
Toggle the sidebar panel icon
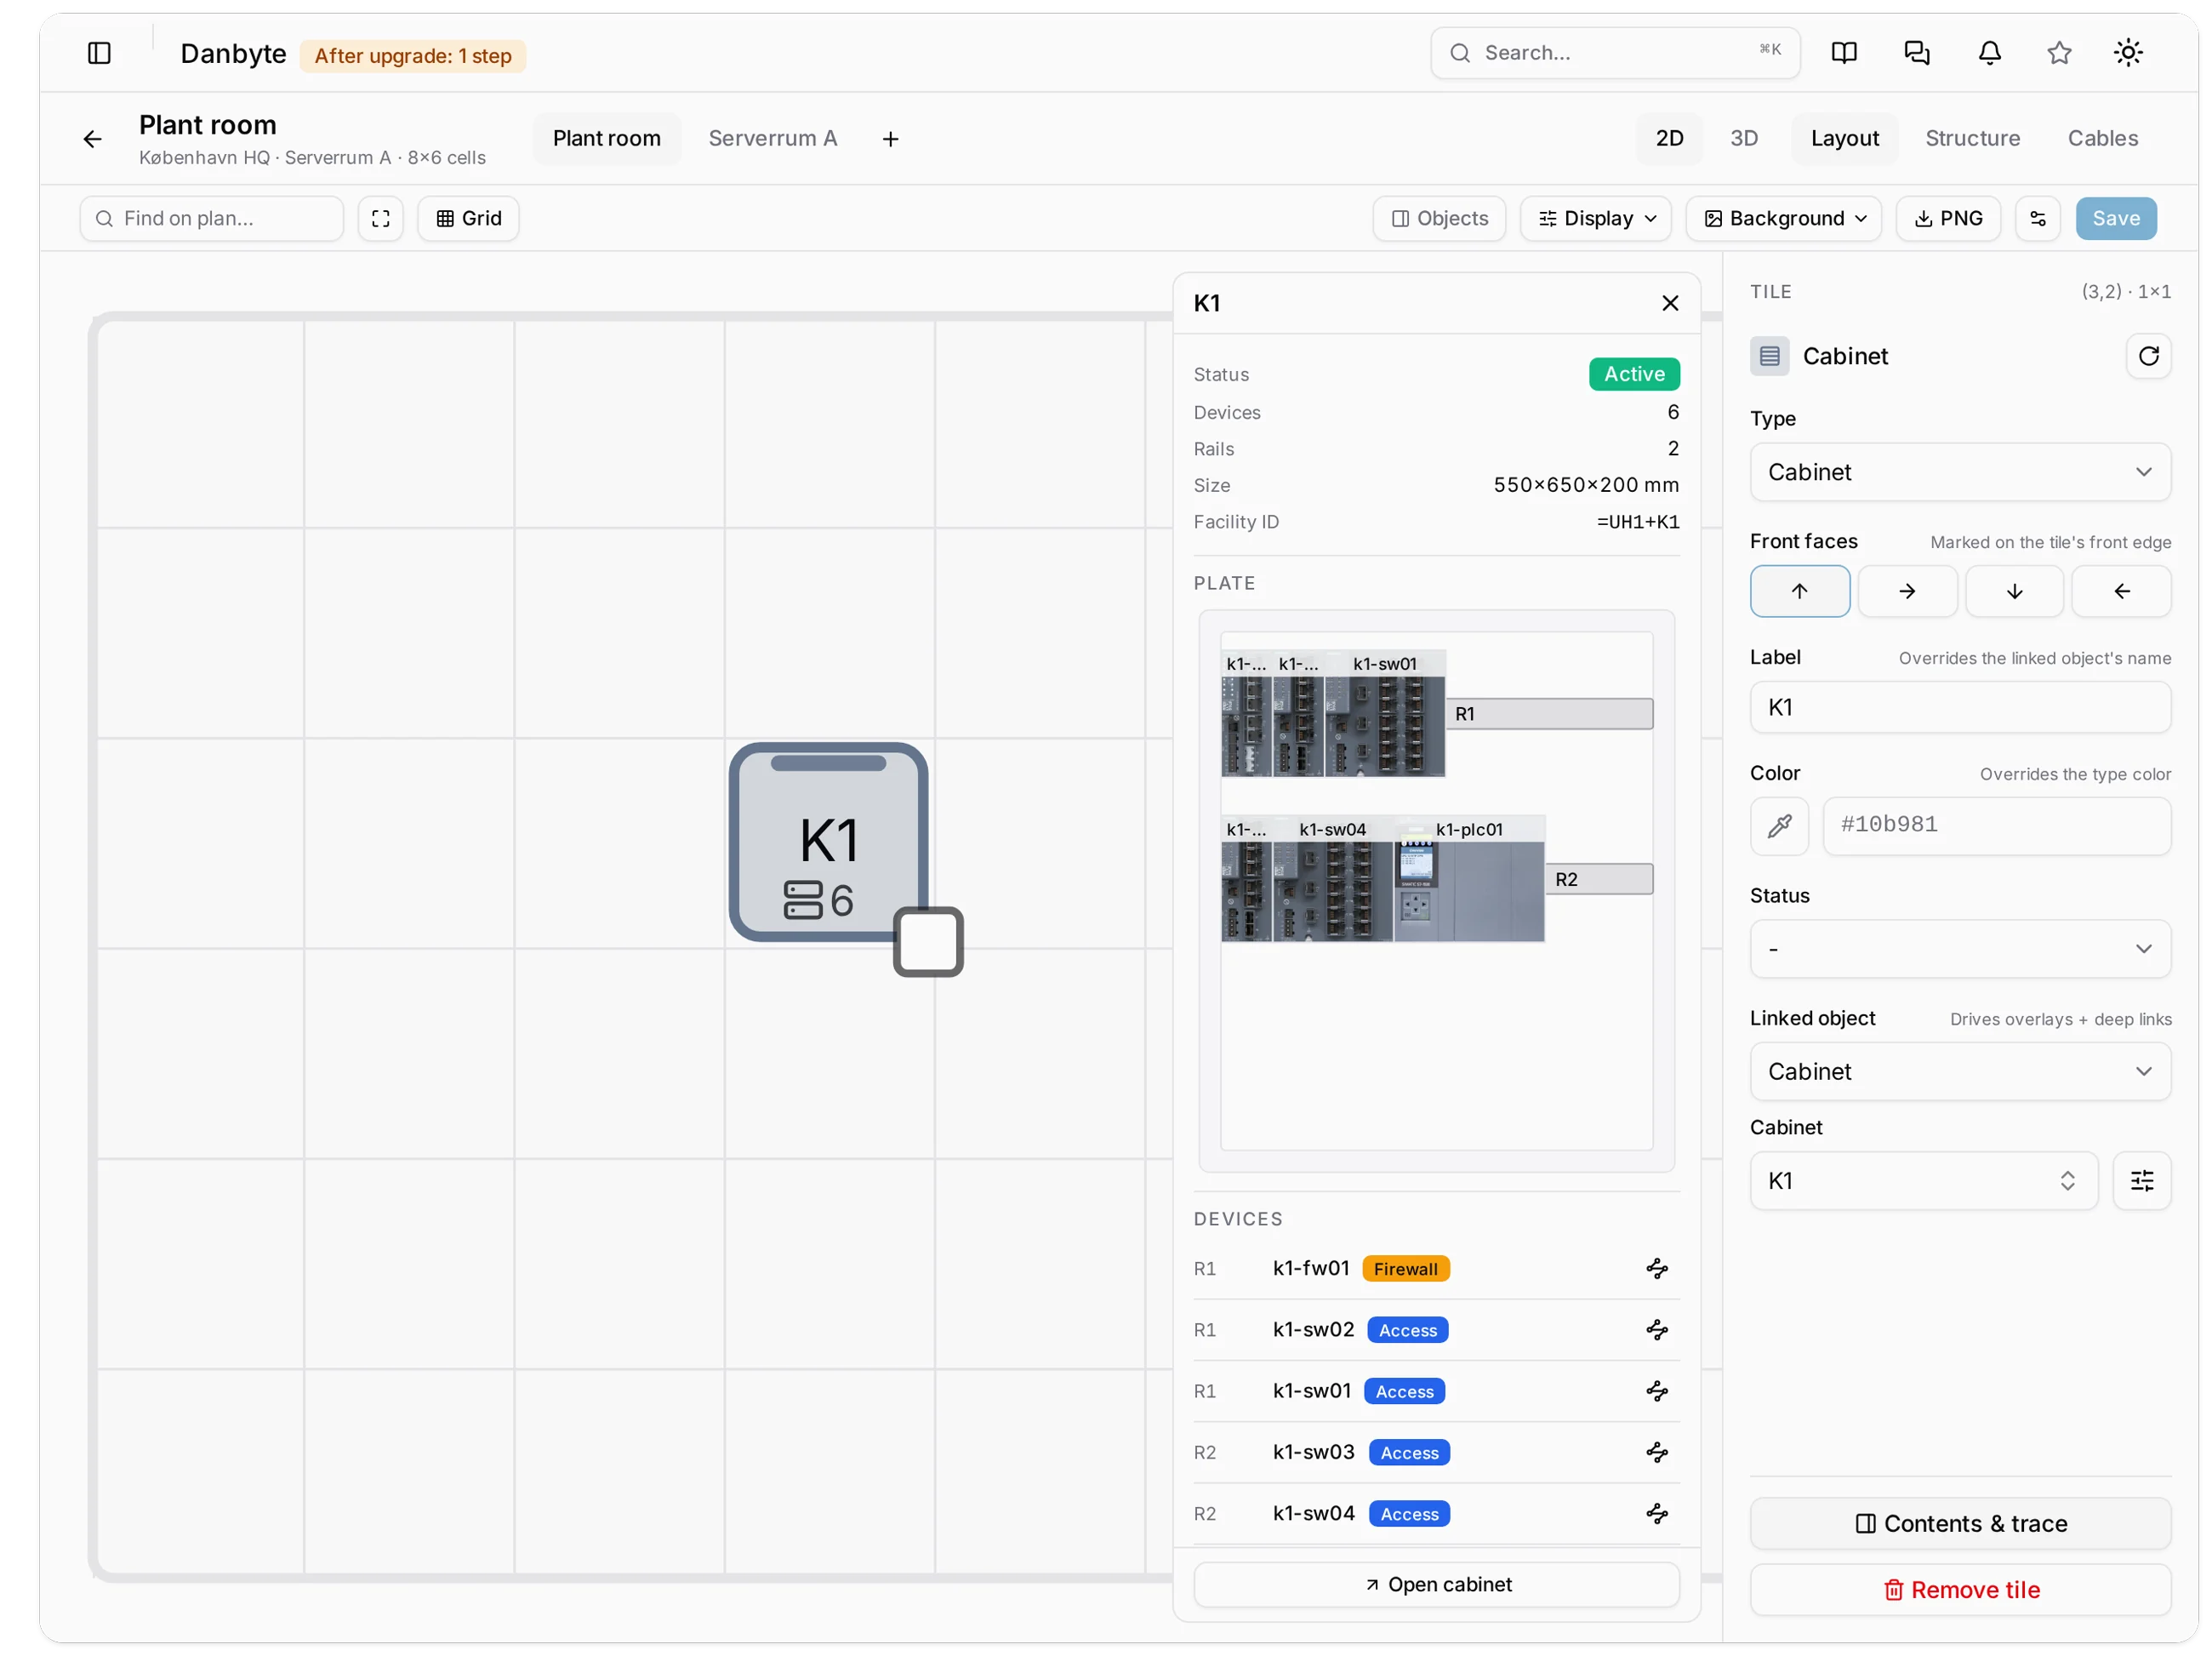99,53
